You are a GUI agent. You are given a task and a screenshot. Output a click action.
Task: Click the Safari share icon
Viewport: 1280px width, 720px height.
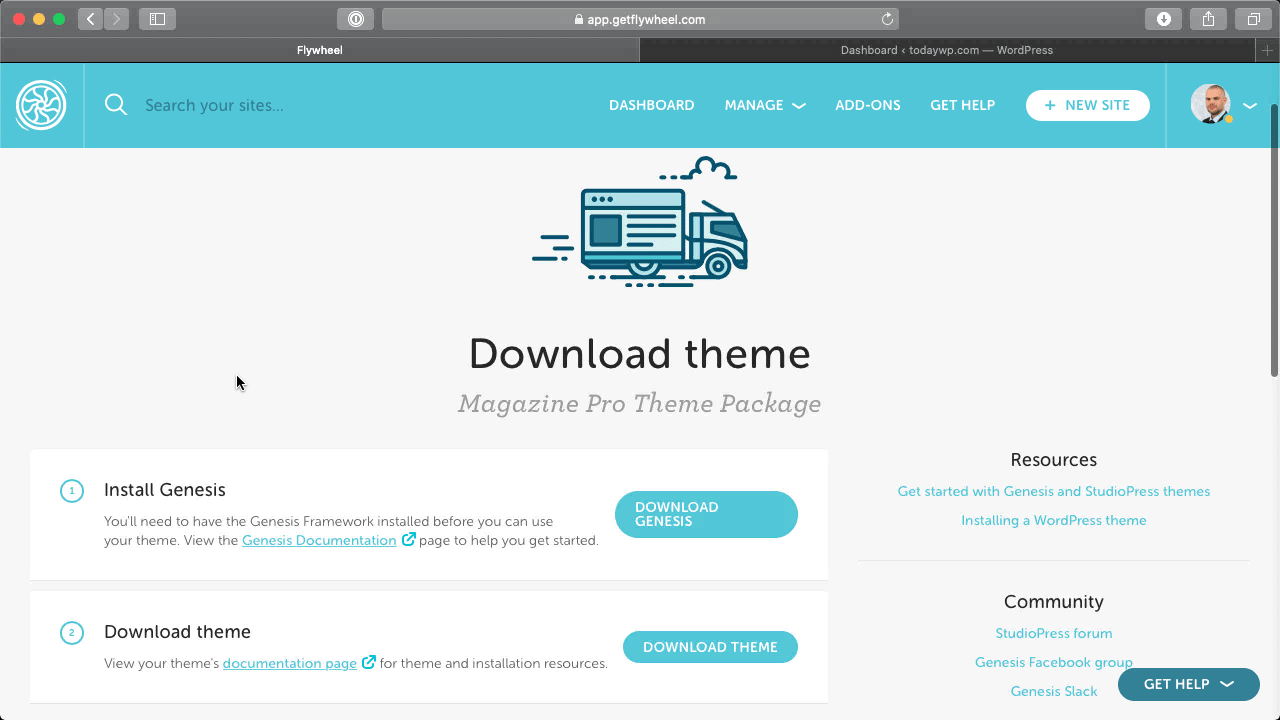click(x=1208, y=19)
